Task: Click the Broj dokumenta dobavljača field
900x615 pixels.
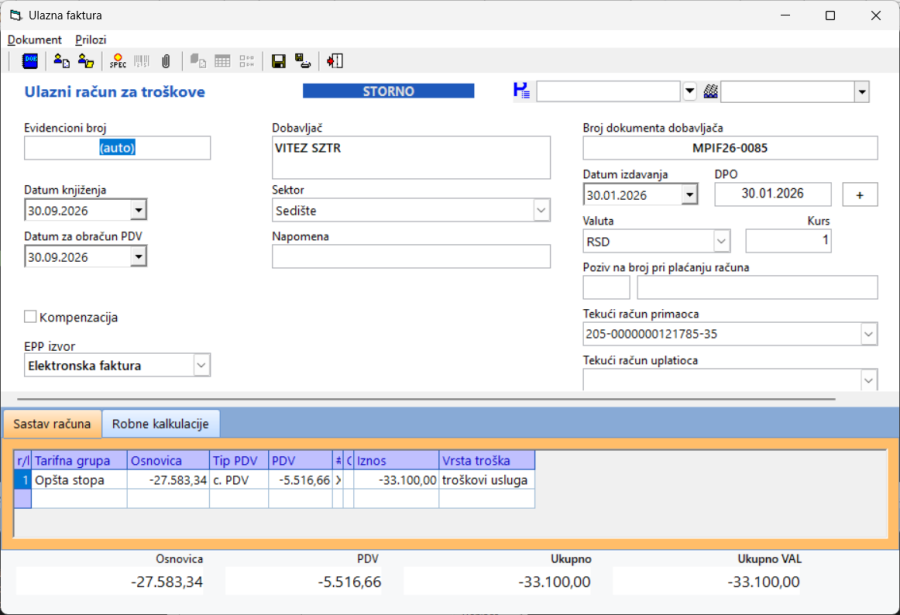Action: click(730, 148)
